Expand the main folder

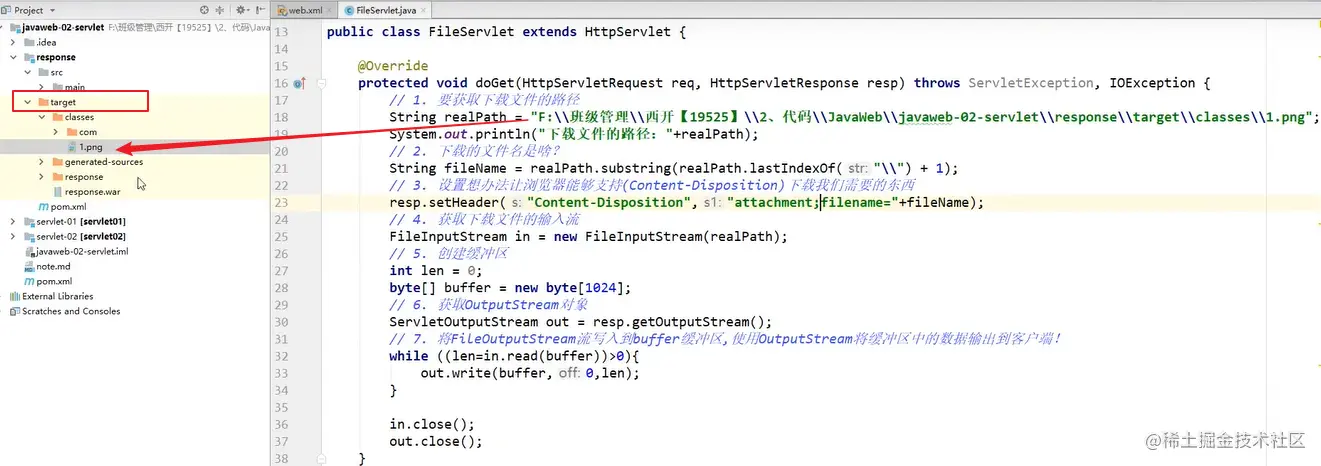(x=42, y=87)
